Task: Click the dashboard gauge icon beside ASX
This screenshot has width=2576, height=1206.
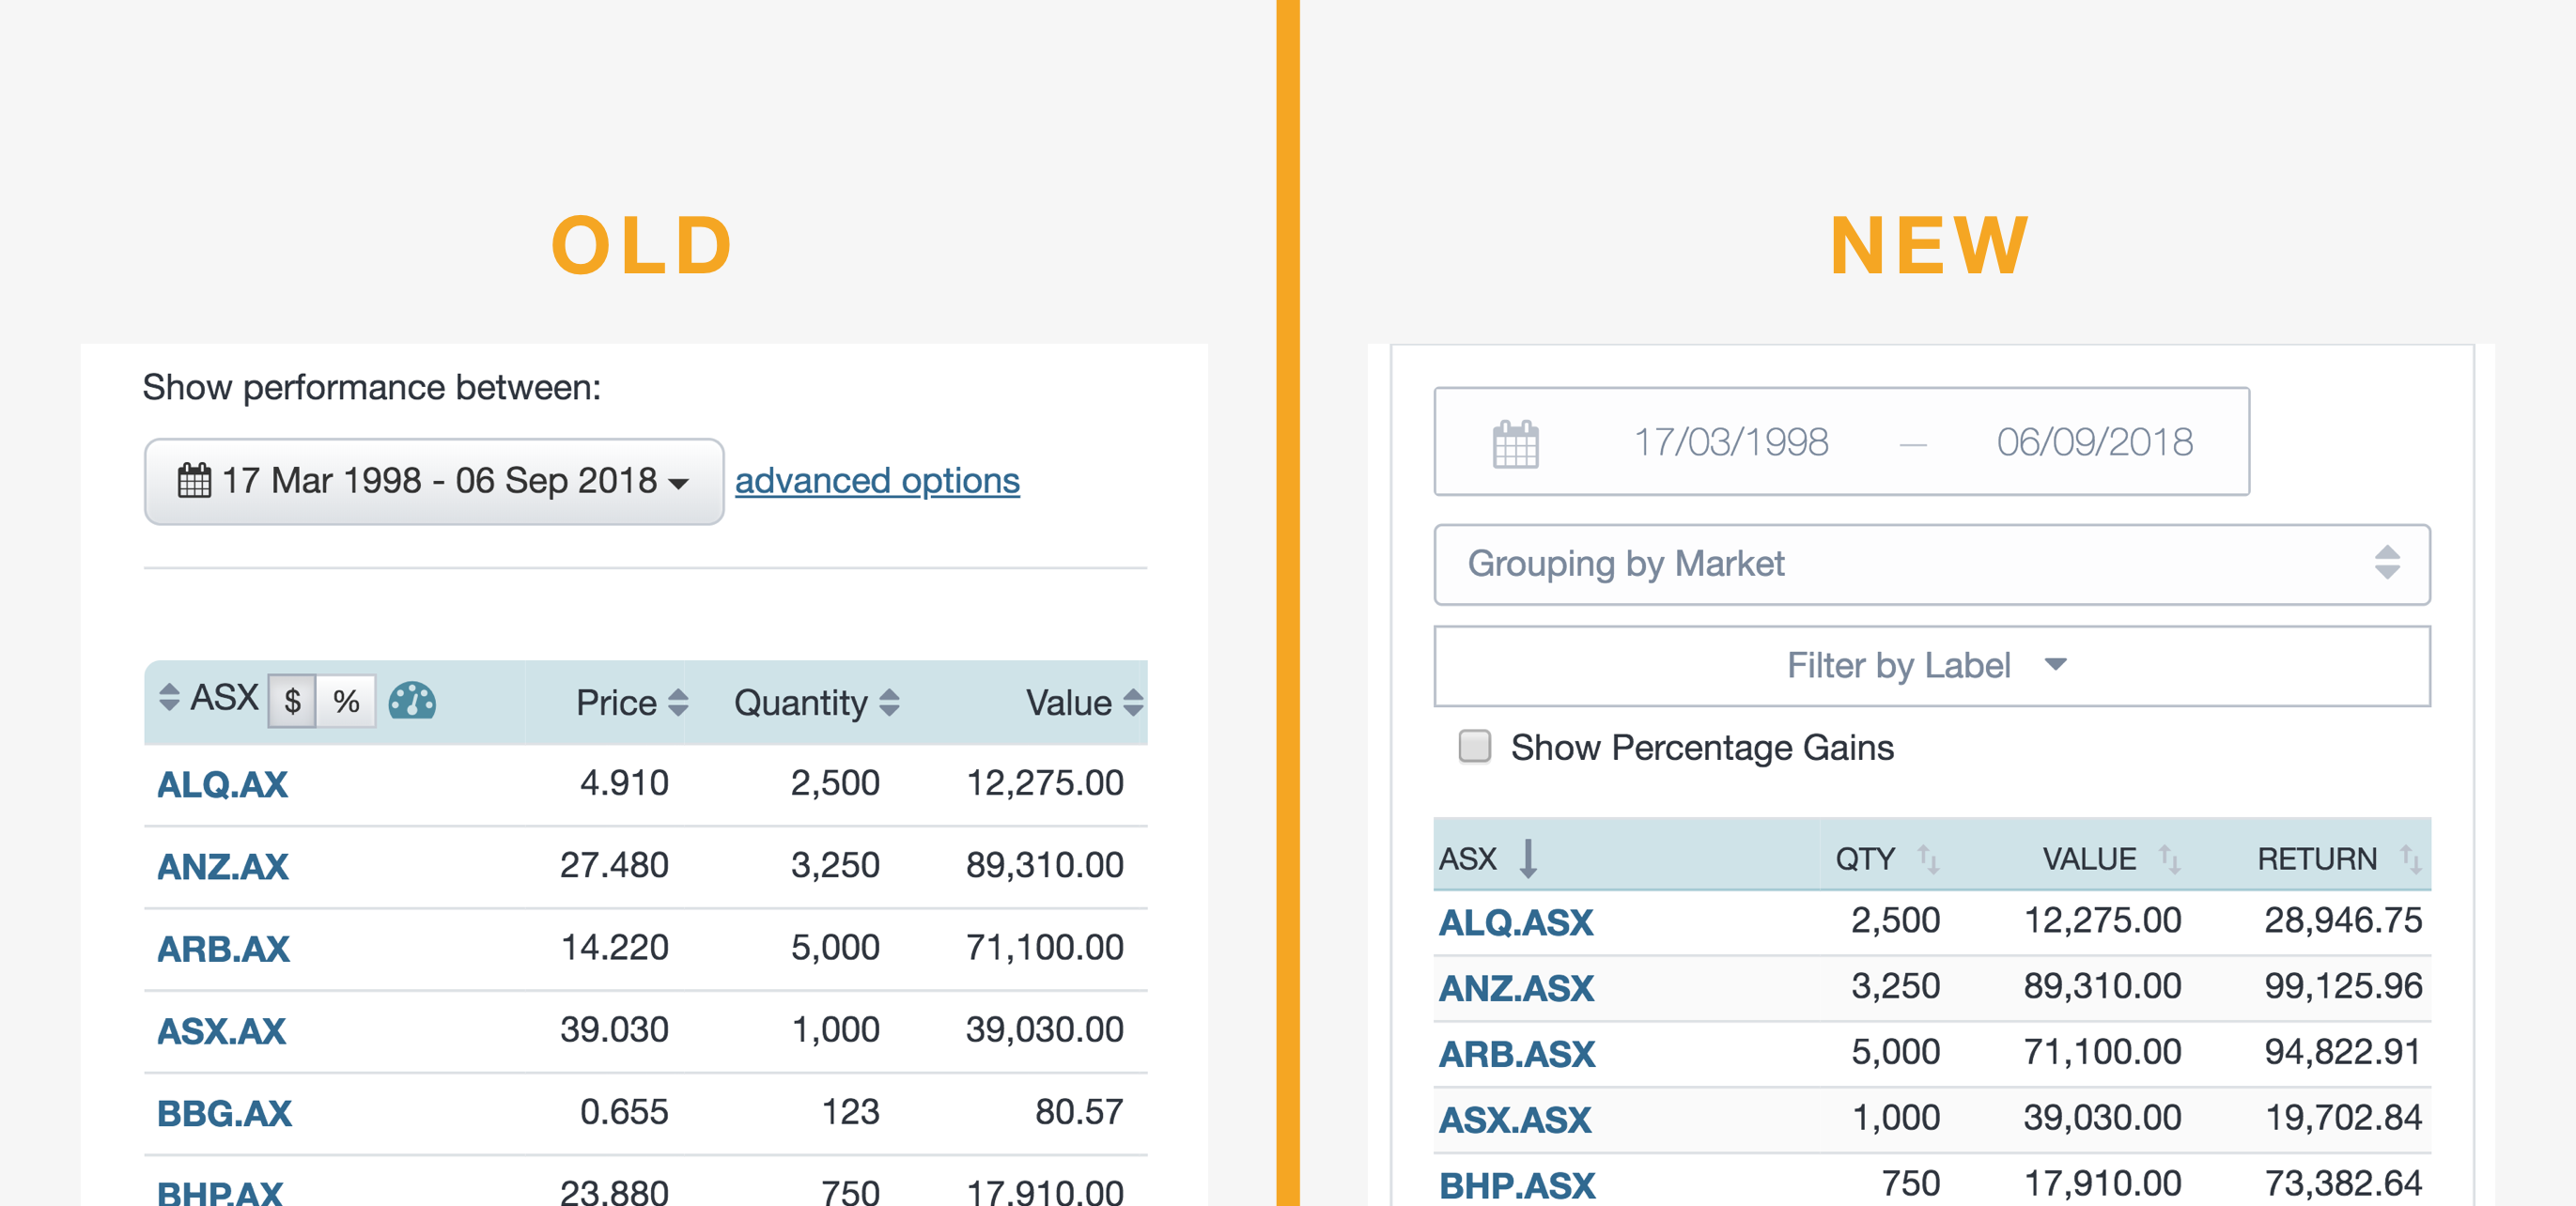Action: 411,701
